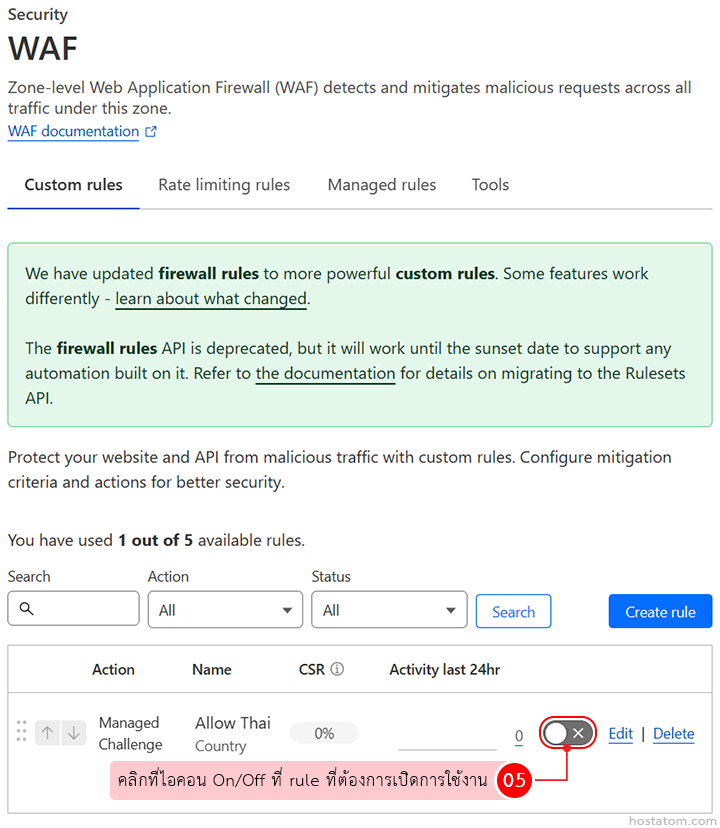Open the Managed rules tab

(382, 185)
